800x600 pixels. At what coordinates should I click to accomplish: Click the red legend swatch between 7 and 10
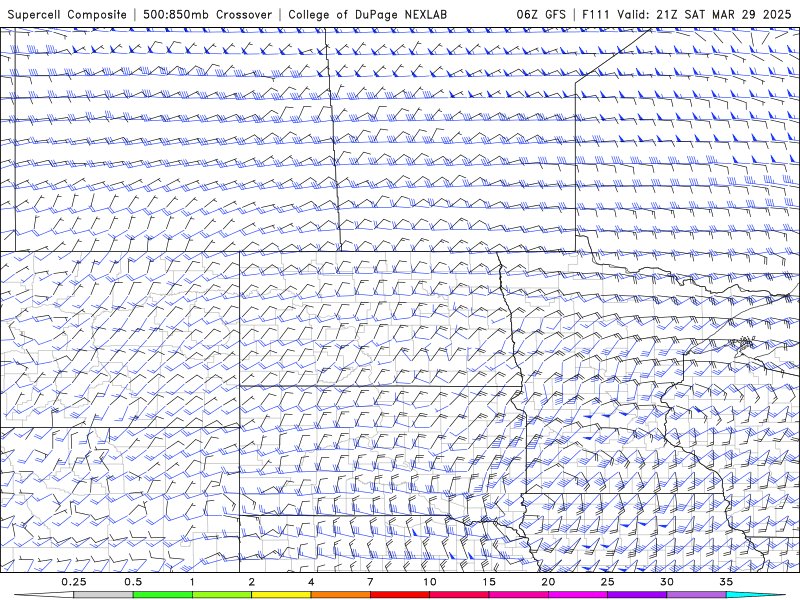pyautogui.click(x=399, y=595)
